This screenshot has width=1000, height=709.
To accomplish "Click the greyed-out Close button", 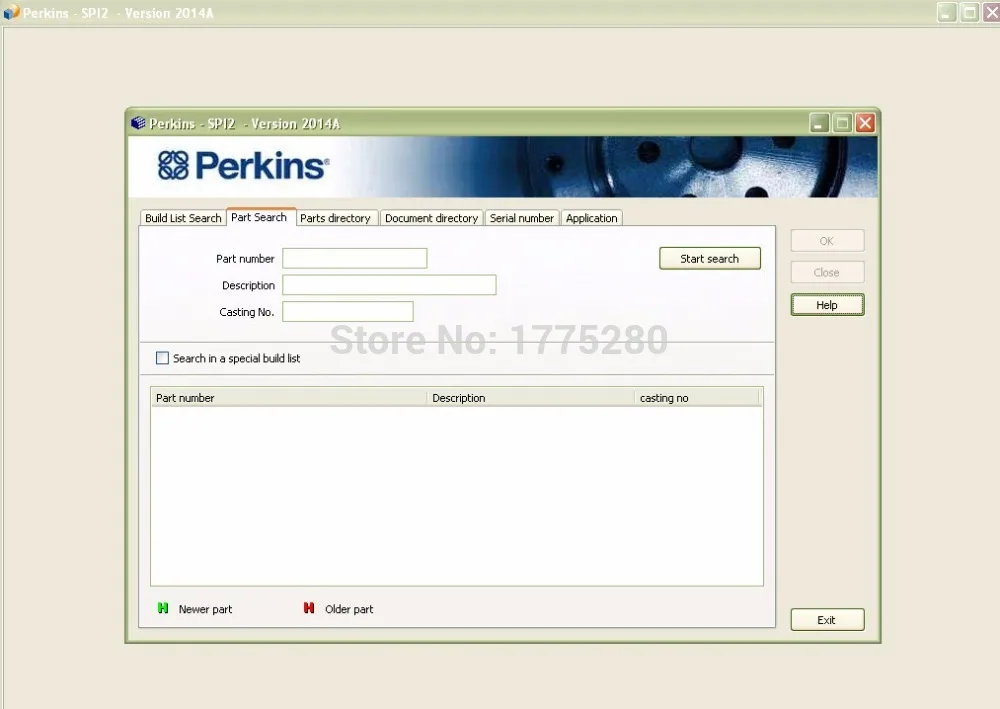I will (827, 272).
